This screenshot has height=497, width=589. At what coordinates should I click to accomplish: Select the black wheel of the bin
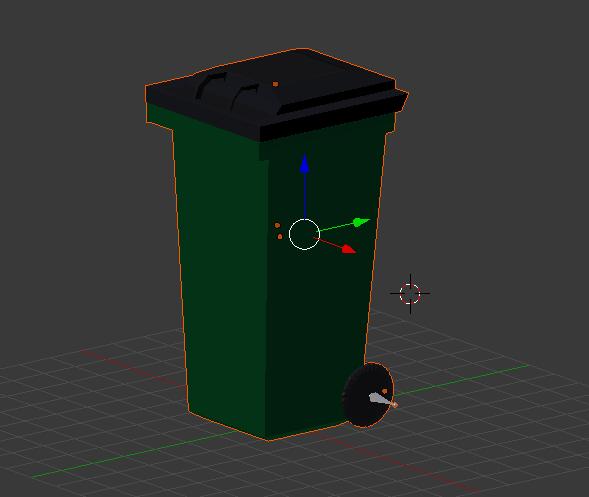coord(368,395)
